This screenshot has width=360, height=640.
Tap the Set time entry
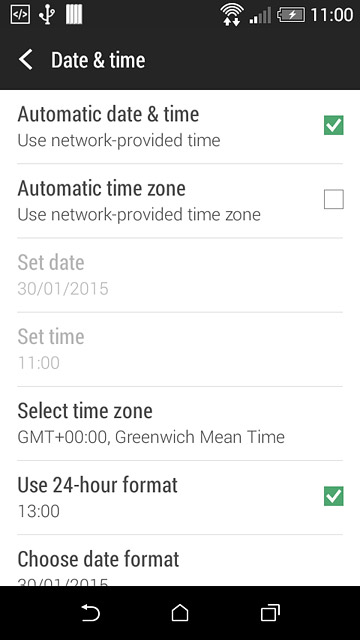180,349
